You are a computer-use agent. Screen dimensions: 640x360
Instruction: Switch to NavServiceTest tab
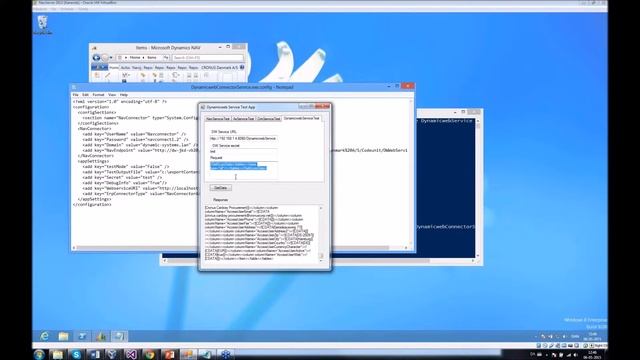(x=218, y=119)
